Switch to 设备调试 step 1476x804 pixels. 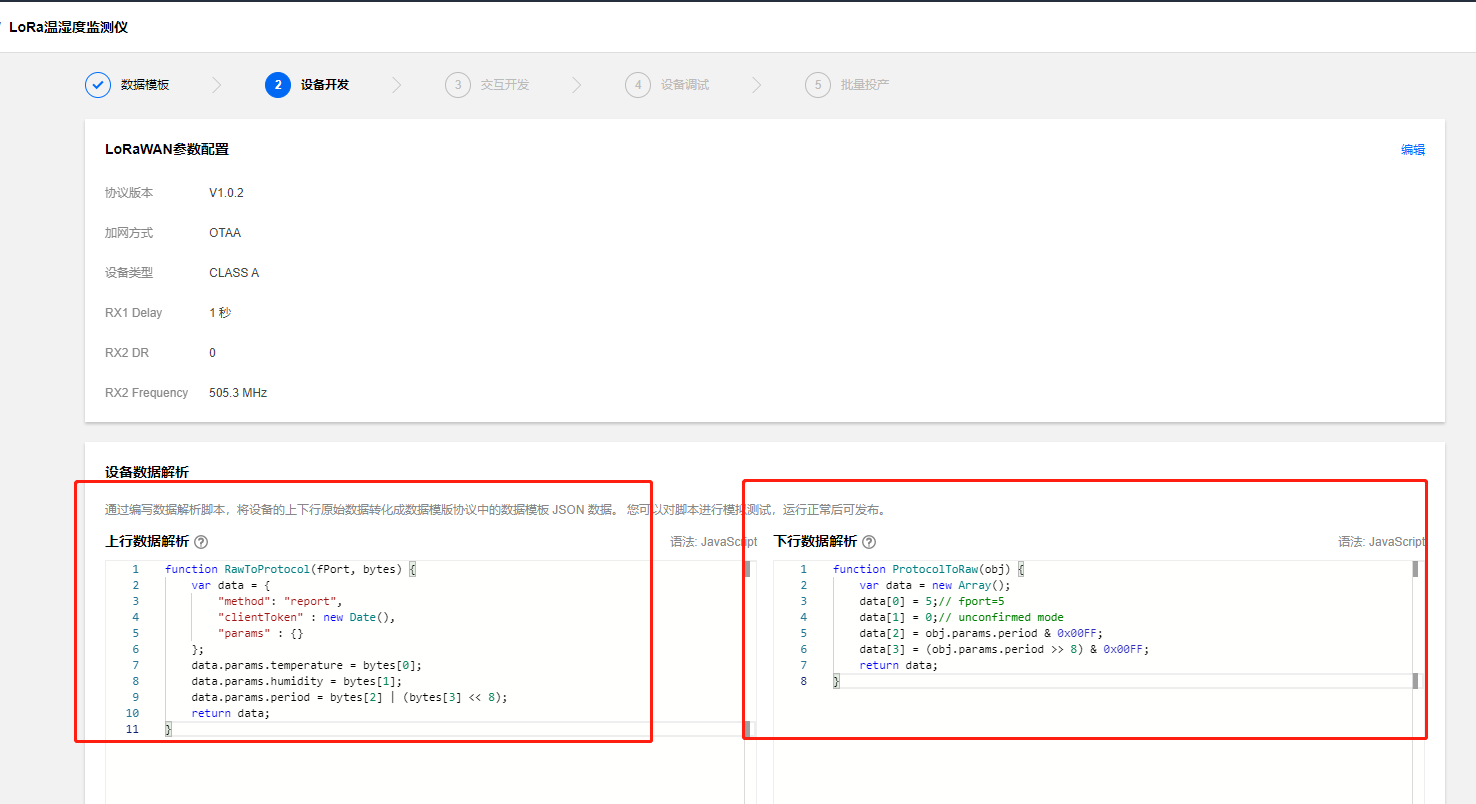[685, 85]
